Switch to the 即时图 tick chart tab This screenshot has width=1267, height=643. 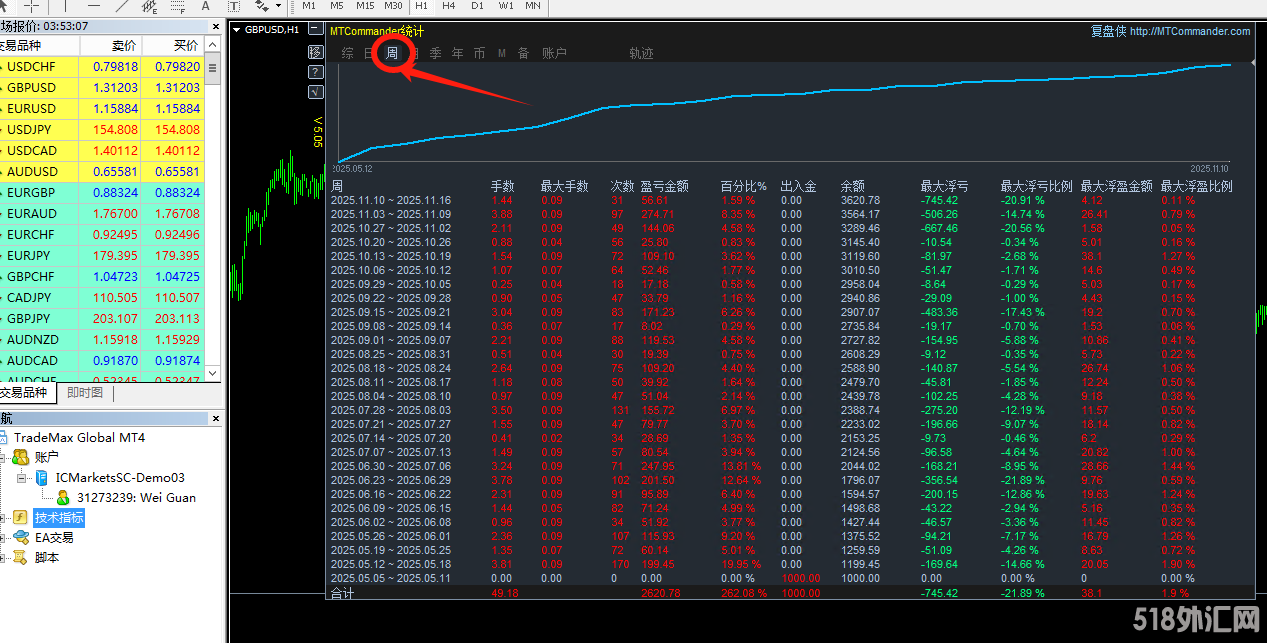[x=85, y=393]
